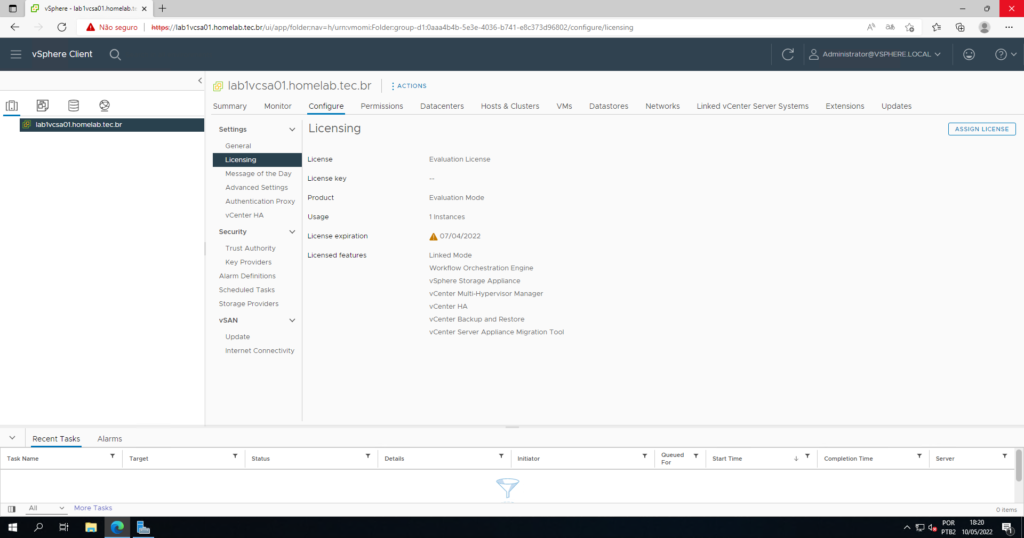Open the help question mark menu
Screen dimensions: 1024x538
(1005, 54)
